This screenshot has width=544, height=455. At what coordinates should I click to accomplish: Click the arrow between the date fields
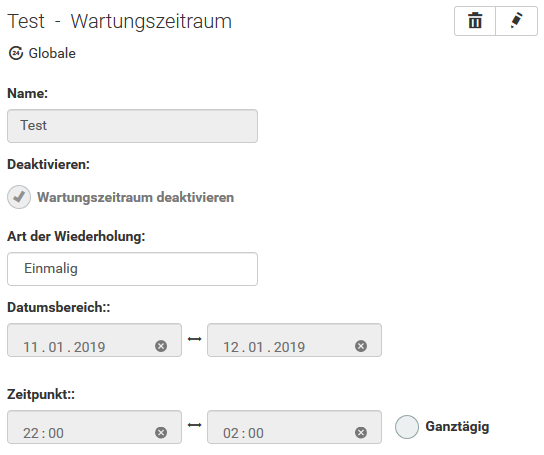(194, 339)
